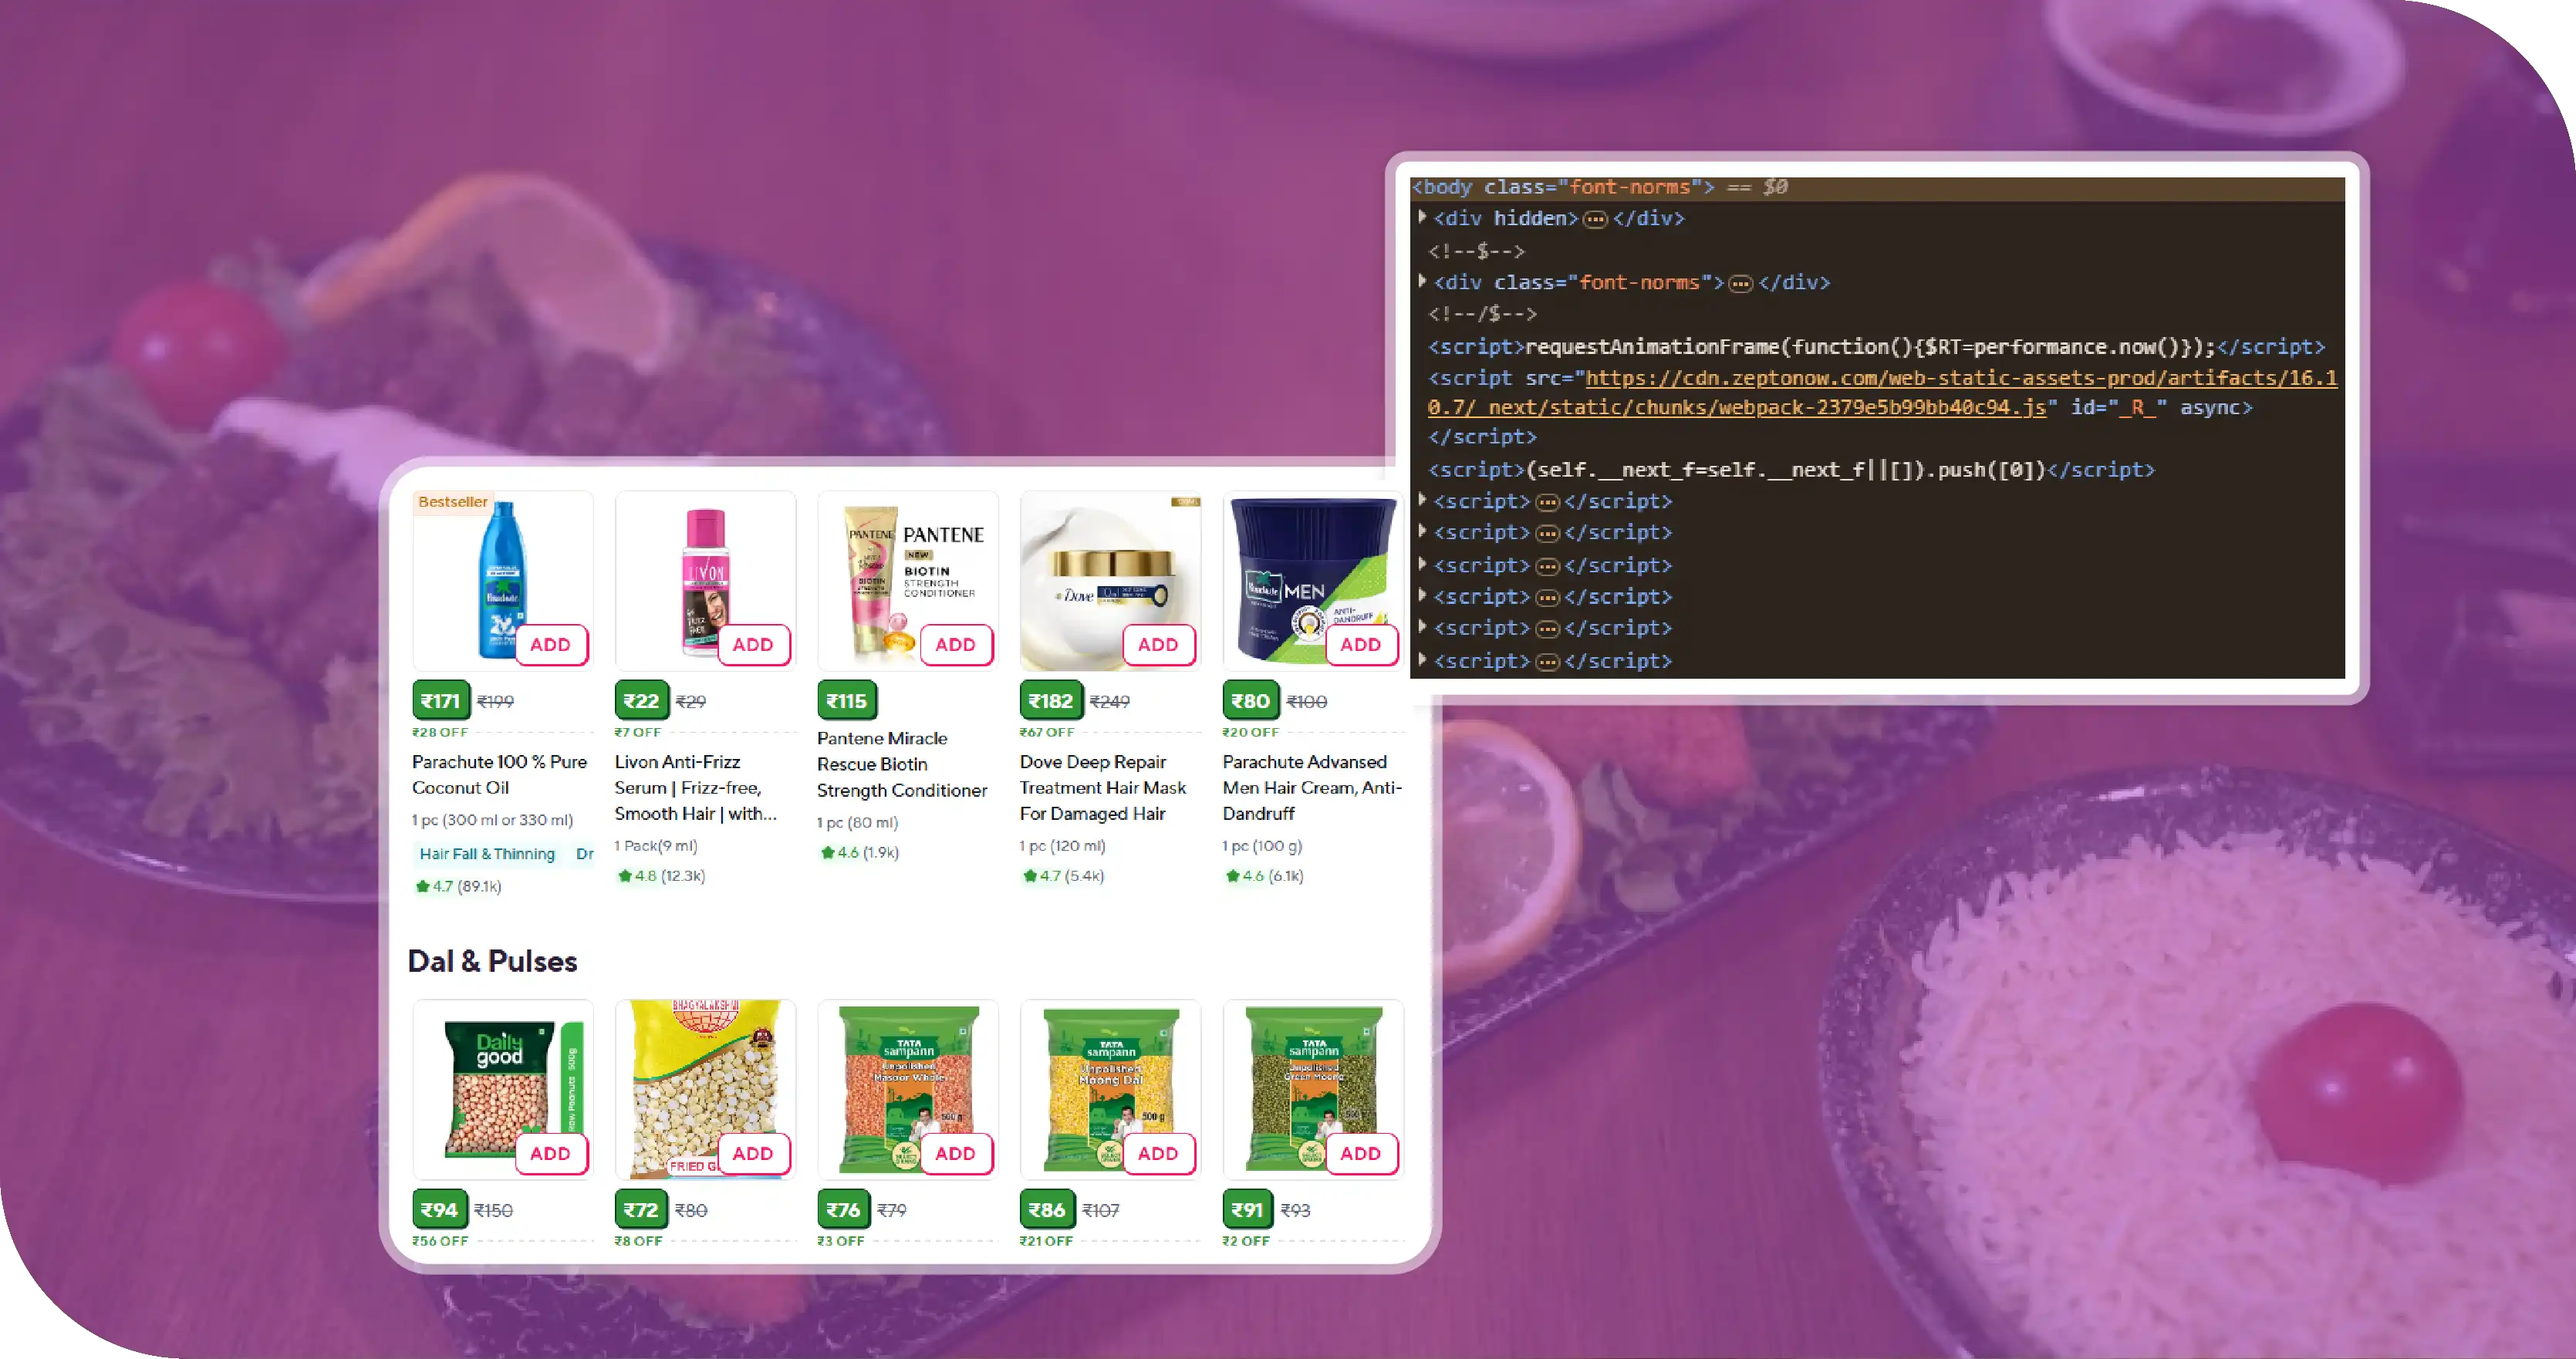
Task: Add the ₹76 Tata Sampann masoor item
Action: [956, 1154]
